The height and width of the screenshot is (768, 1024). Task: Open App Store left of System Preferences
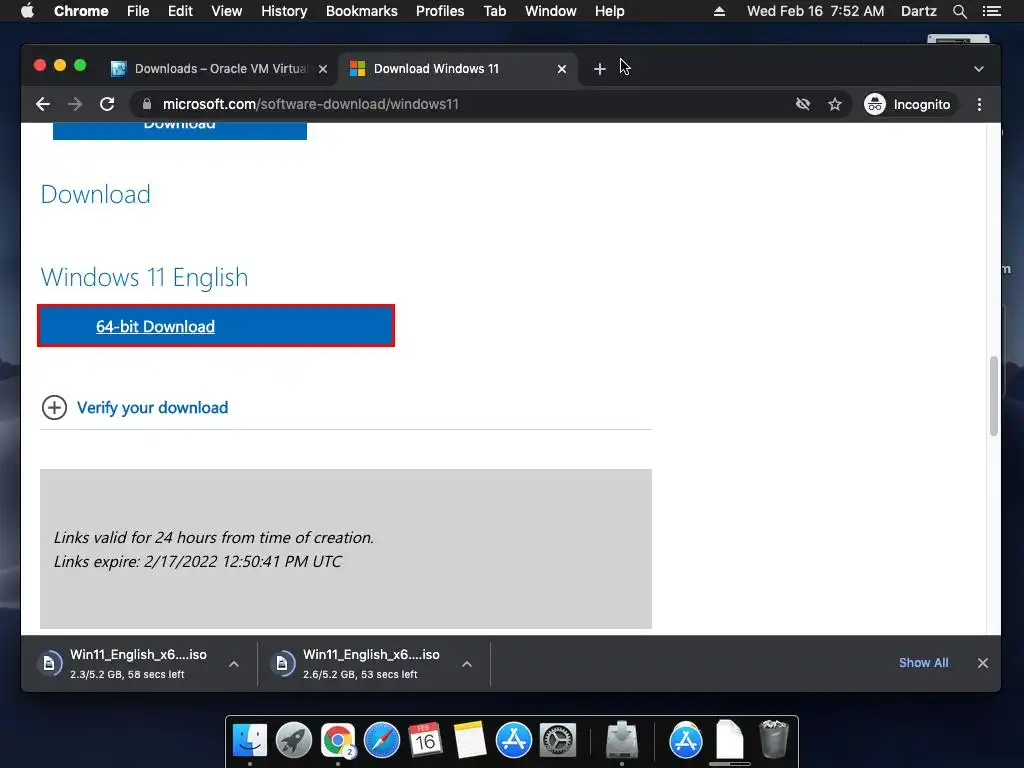(x=513, y=740)
